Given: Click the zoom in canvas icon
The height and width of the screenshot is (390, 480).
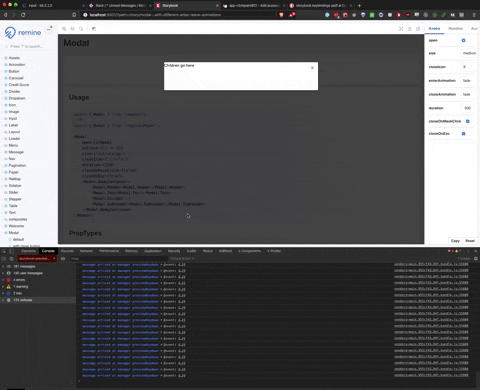Looking at the screenshot, I should pos(64,29).
